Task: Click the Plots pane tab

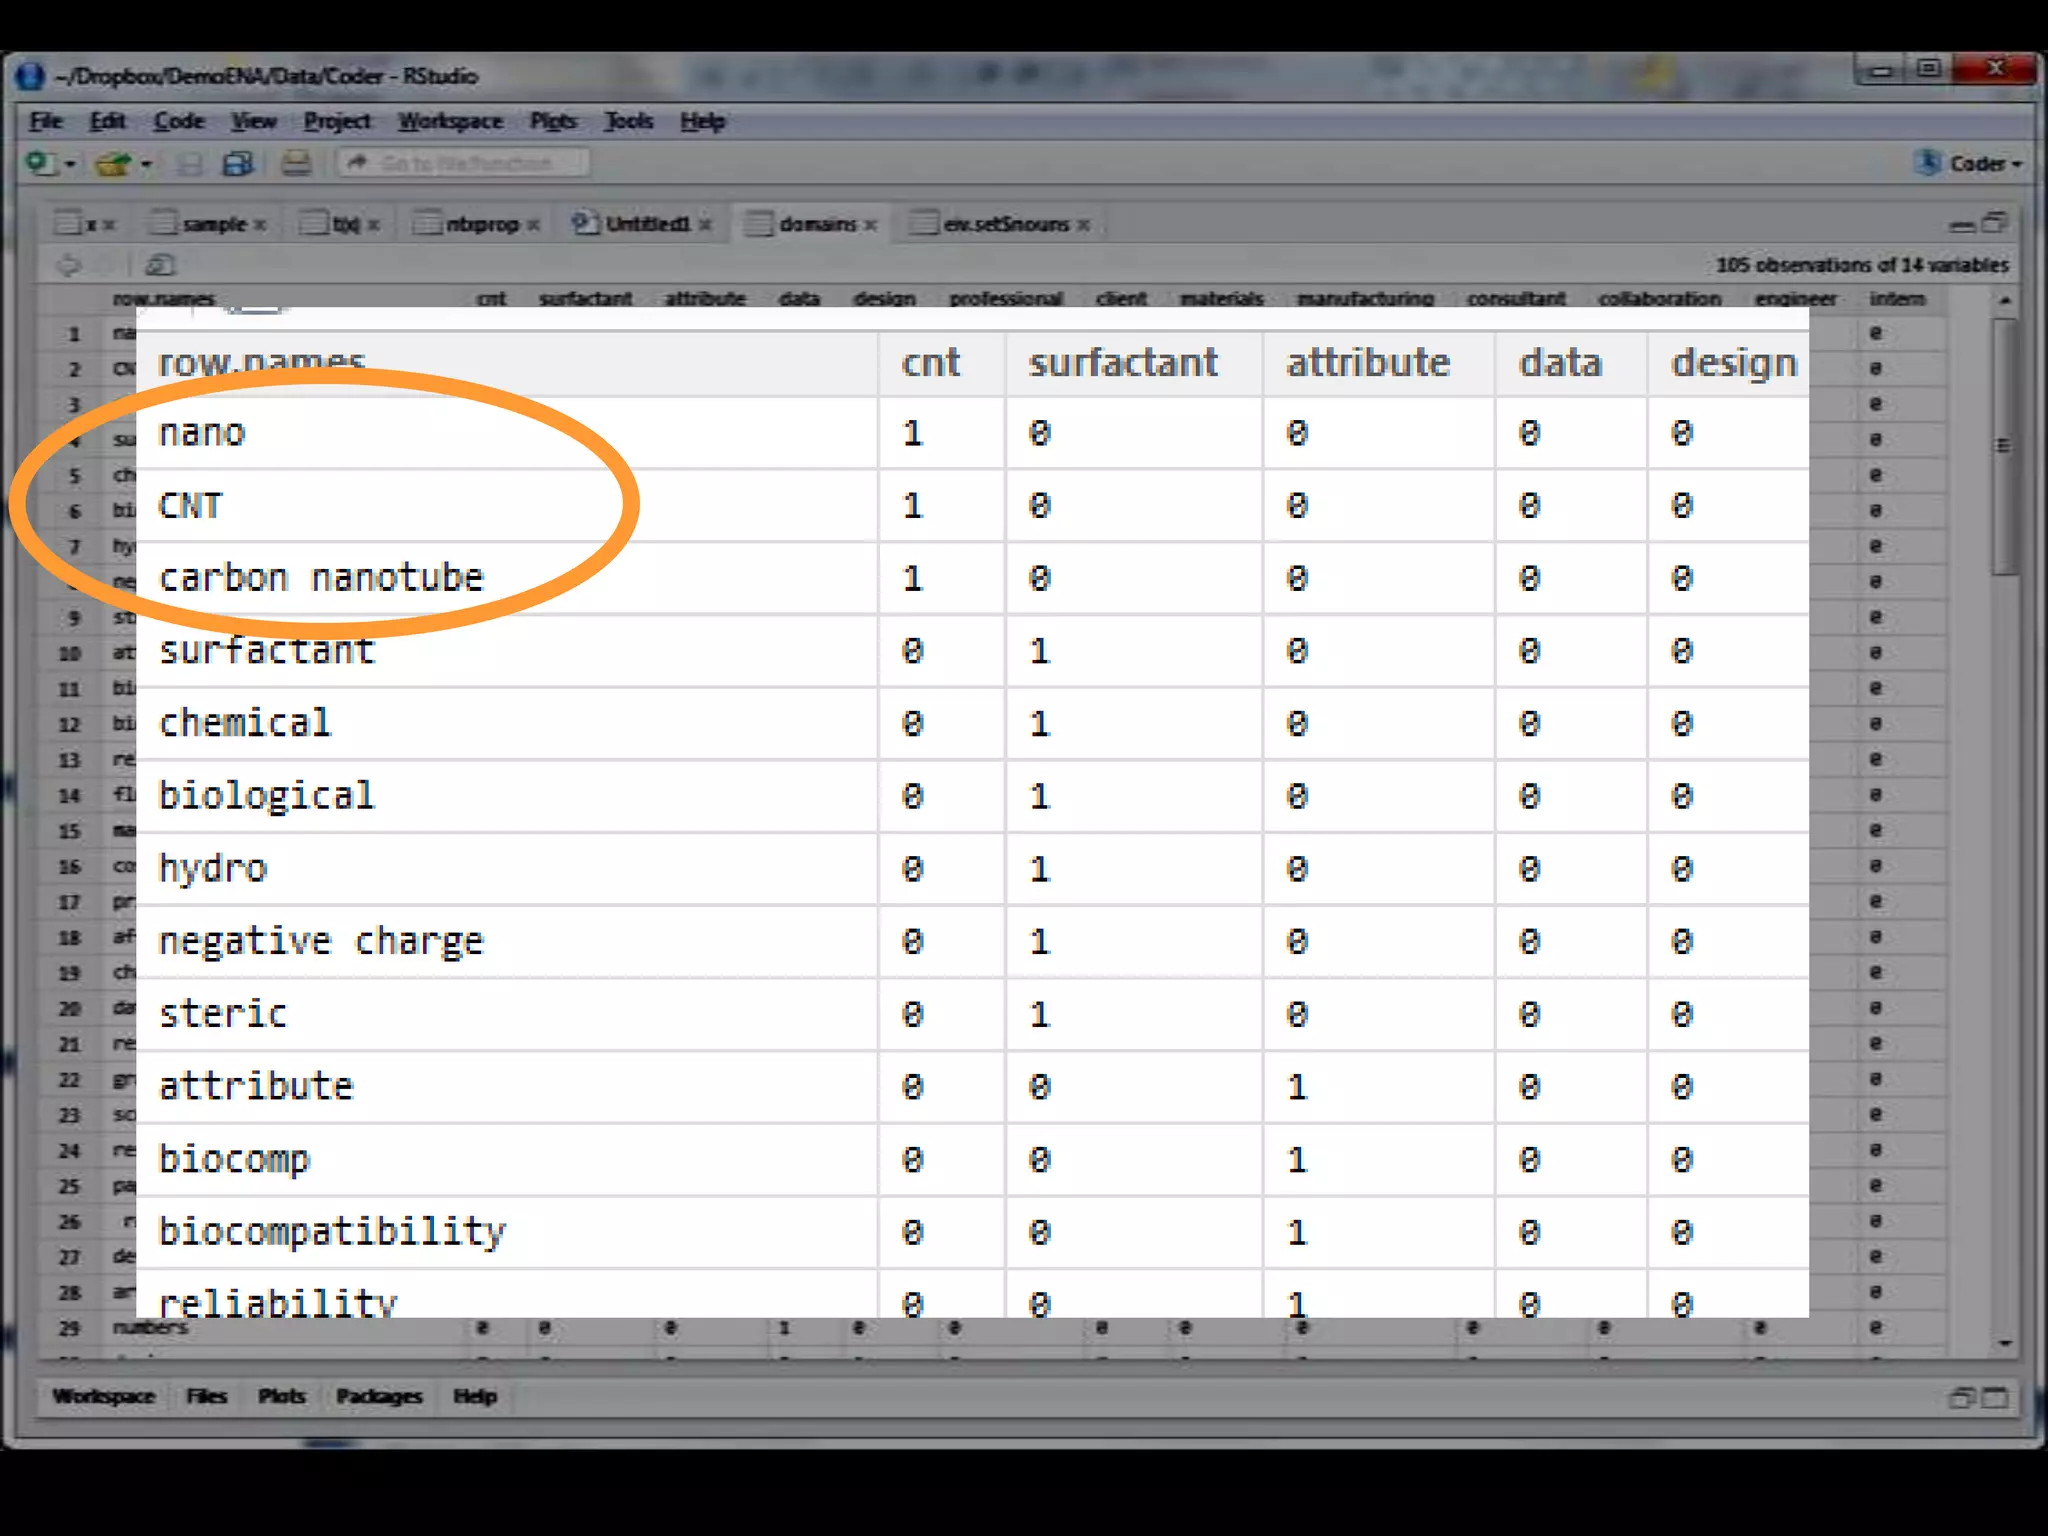Action: [x=281, y=1396]
